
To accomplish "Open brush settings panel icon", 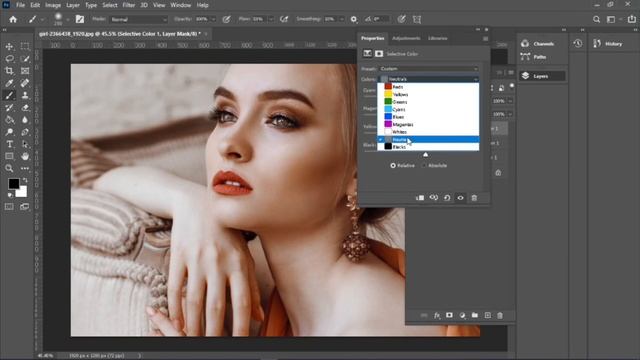I will [80, 19].
